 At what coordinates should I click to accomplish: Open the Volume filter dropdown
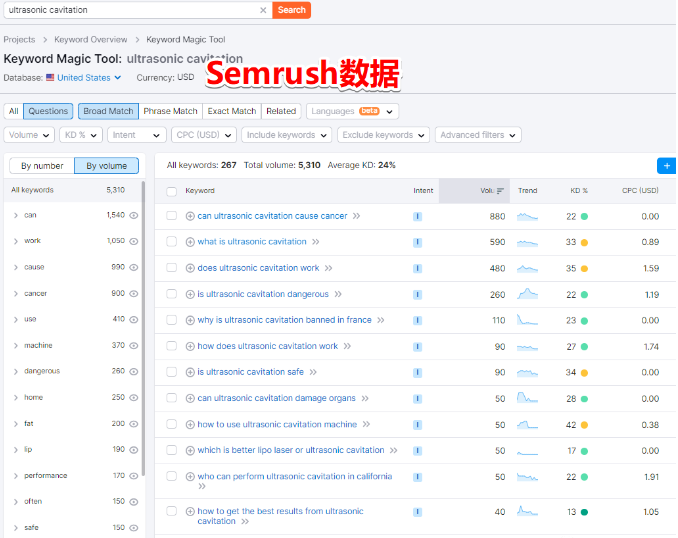[29, 135]
